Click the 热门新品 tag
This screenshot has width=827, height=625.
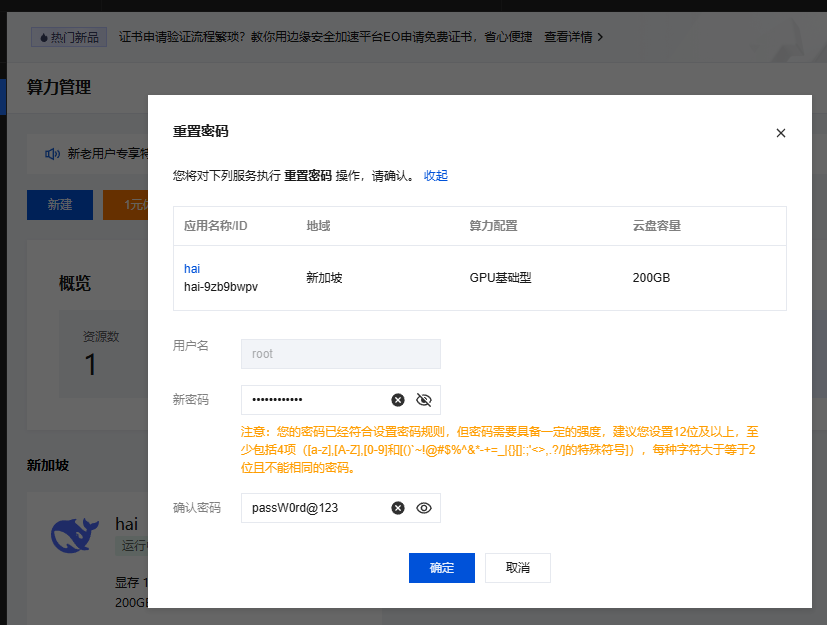click(69, 37)
